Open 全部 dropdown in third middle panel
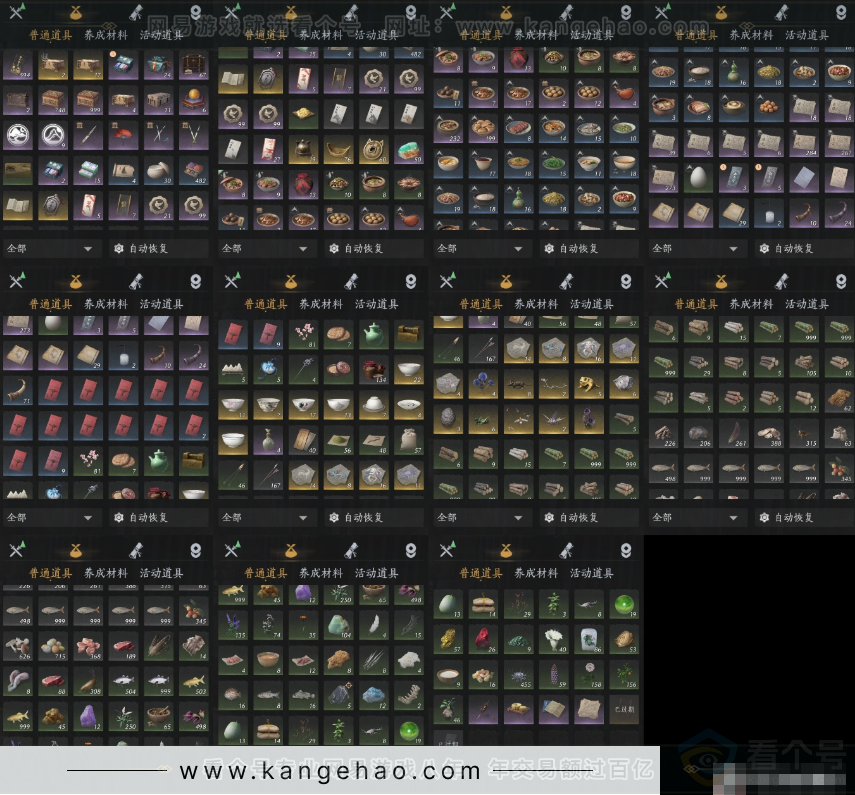The image size is (855, 795). pyautogui.click(x=481, y=517)
